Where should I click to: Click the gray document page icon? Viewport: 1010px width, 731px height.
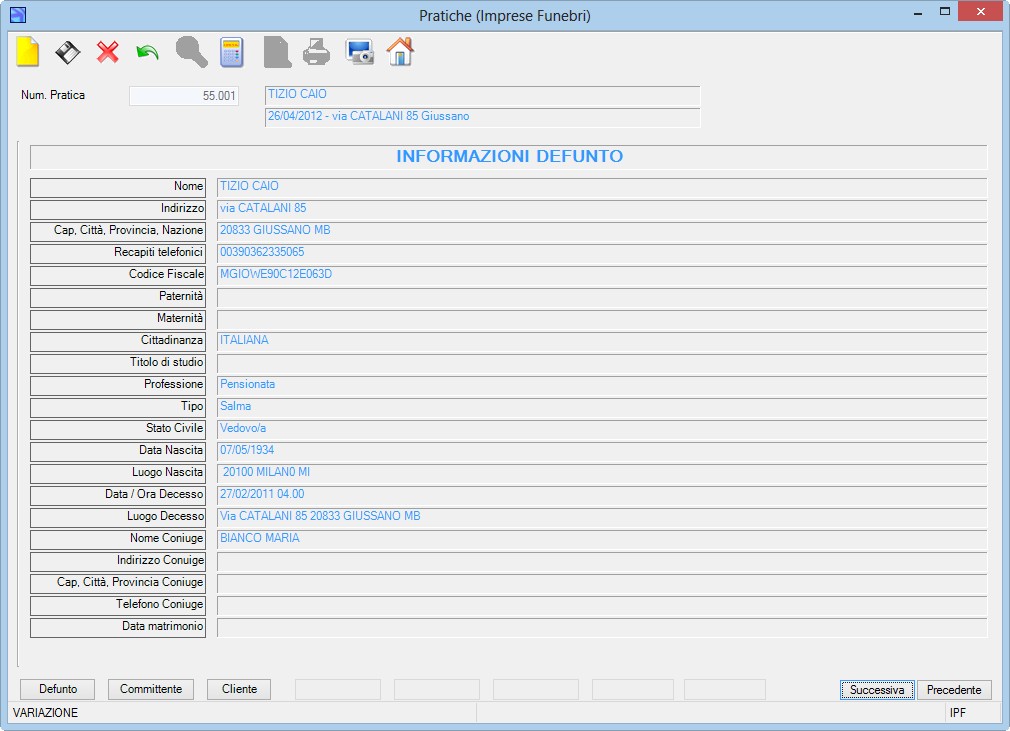click(x=277, y=52)
